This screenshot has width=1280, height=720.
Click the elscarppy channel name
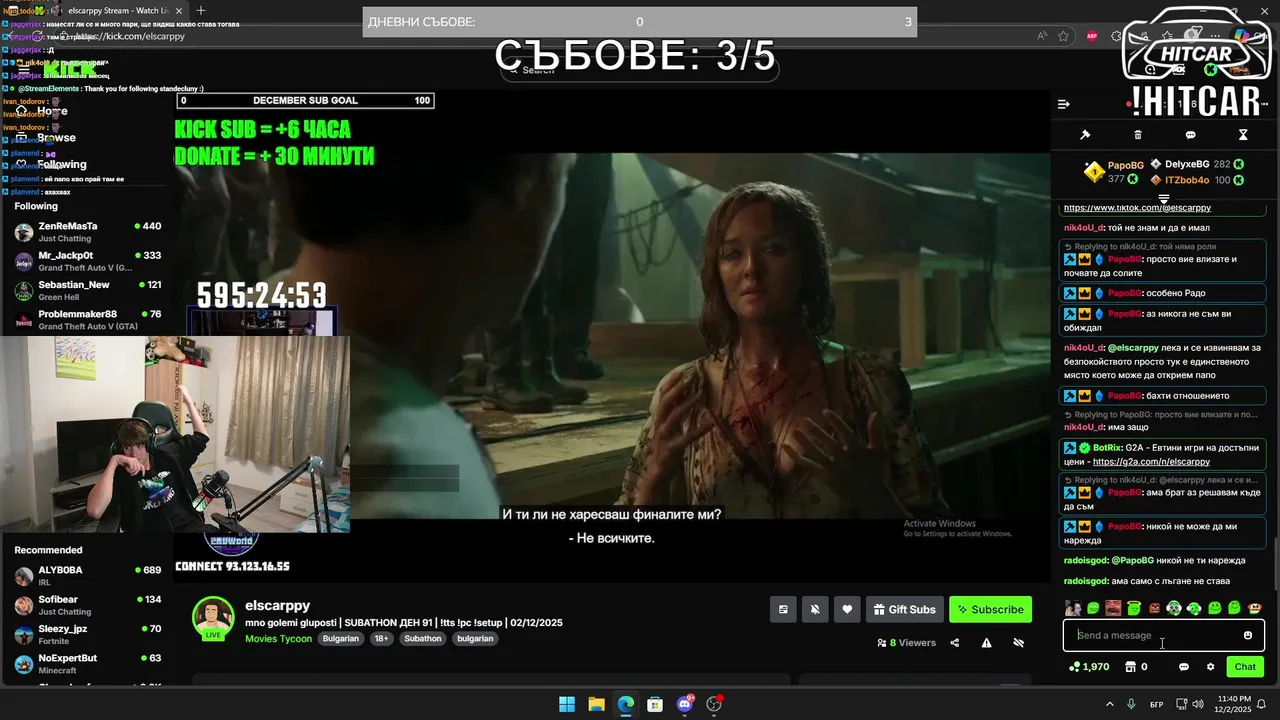tap(277, 605)
